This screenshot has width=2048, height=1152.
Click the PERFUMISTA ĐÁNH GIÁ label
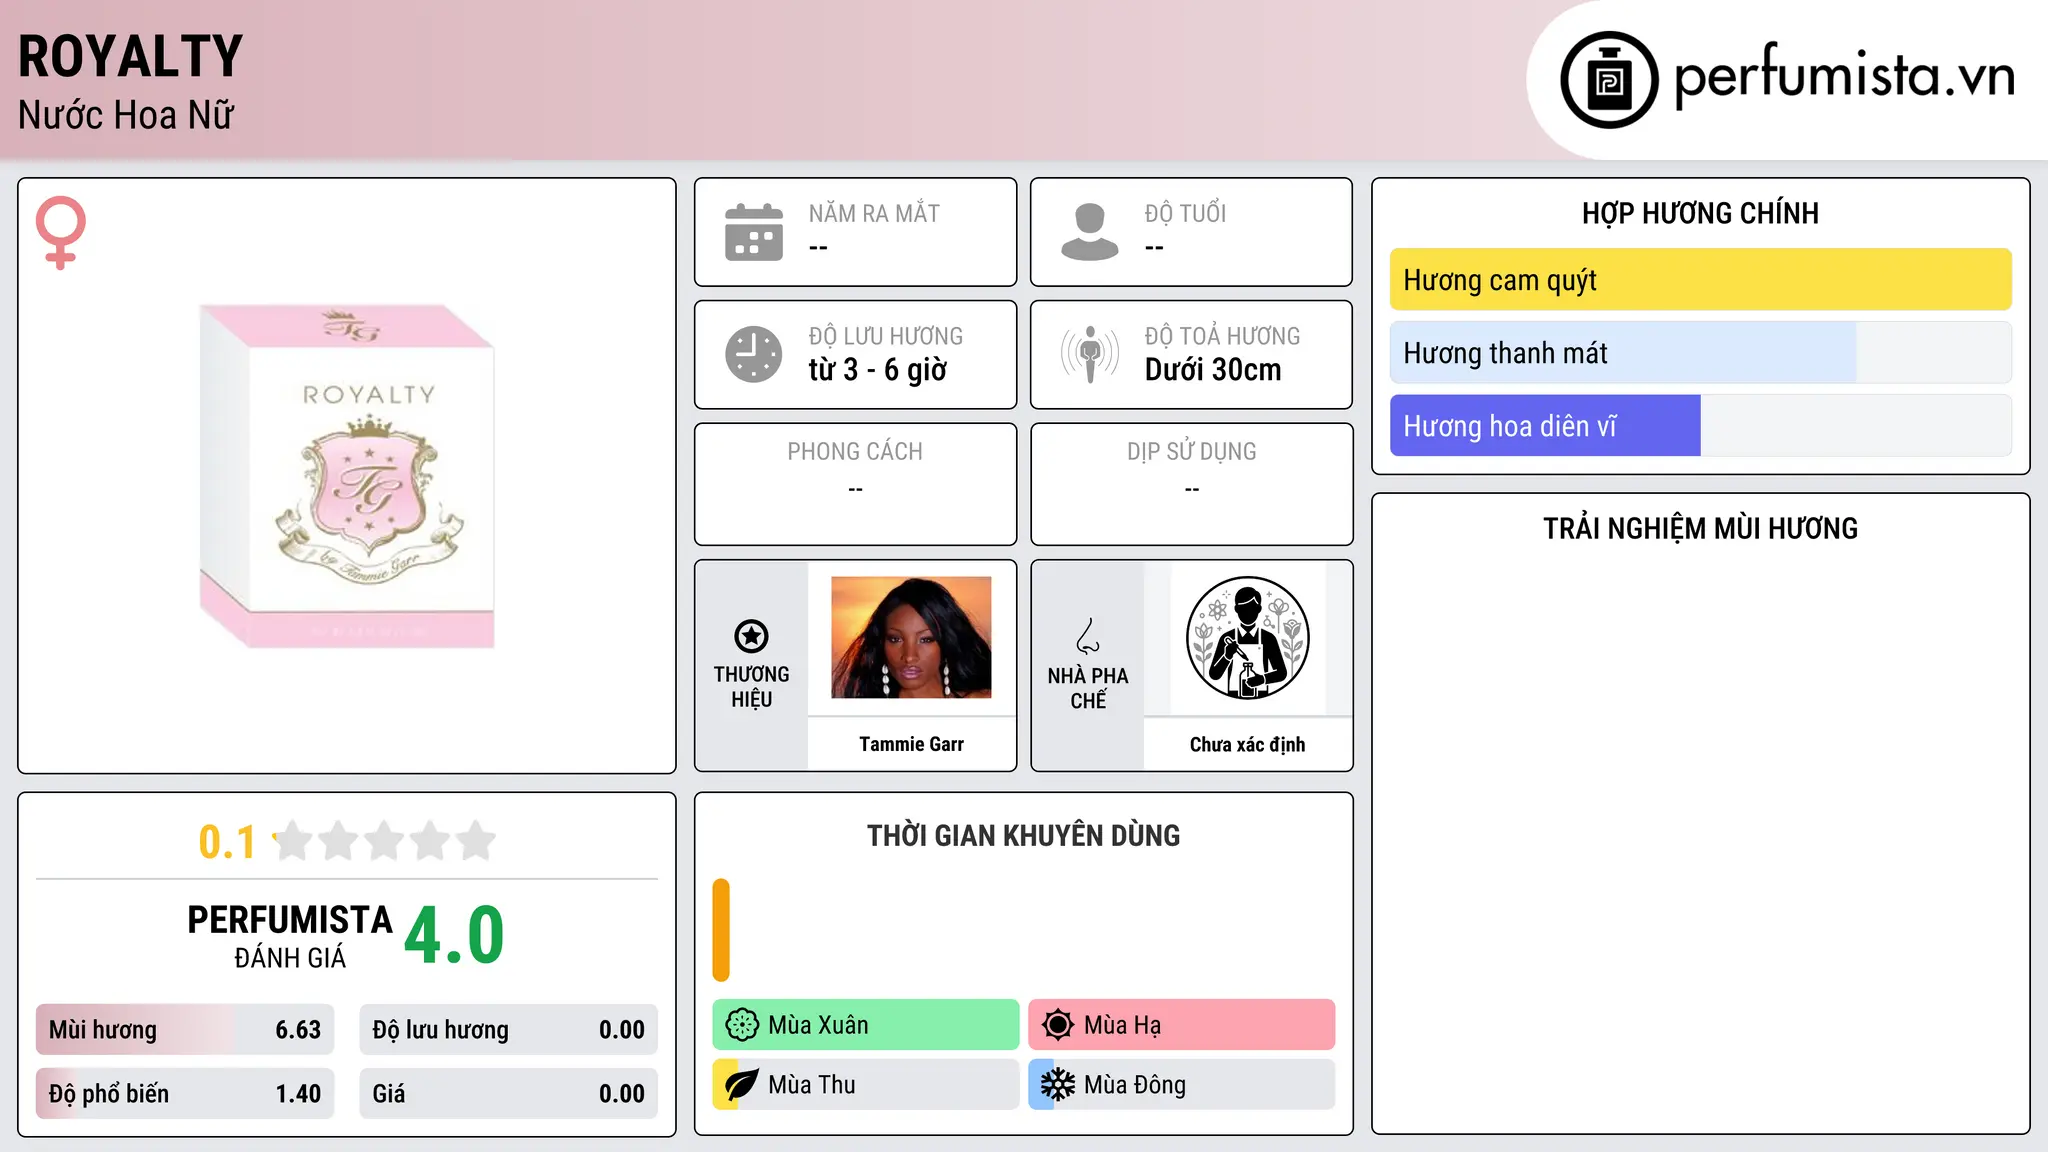(290, 936)
